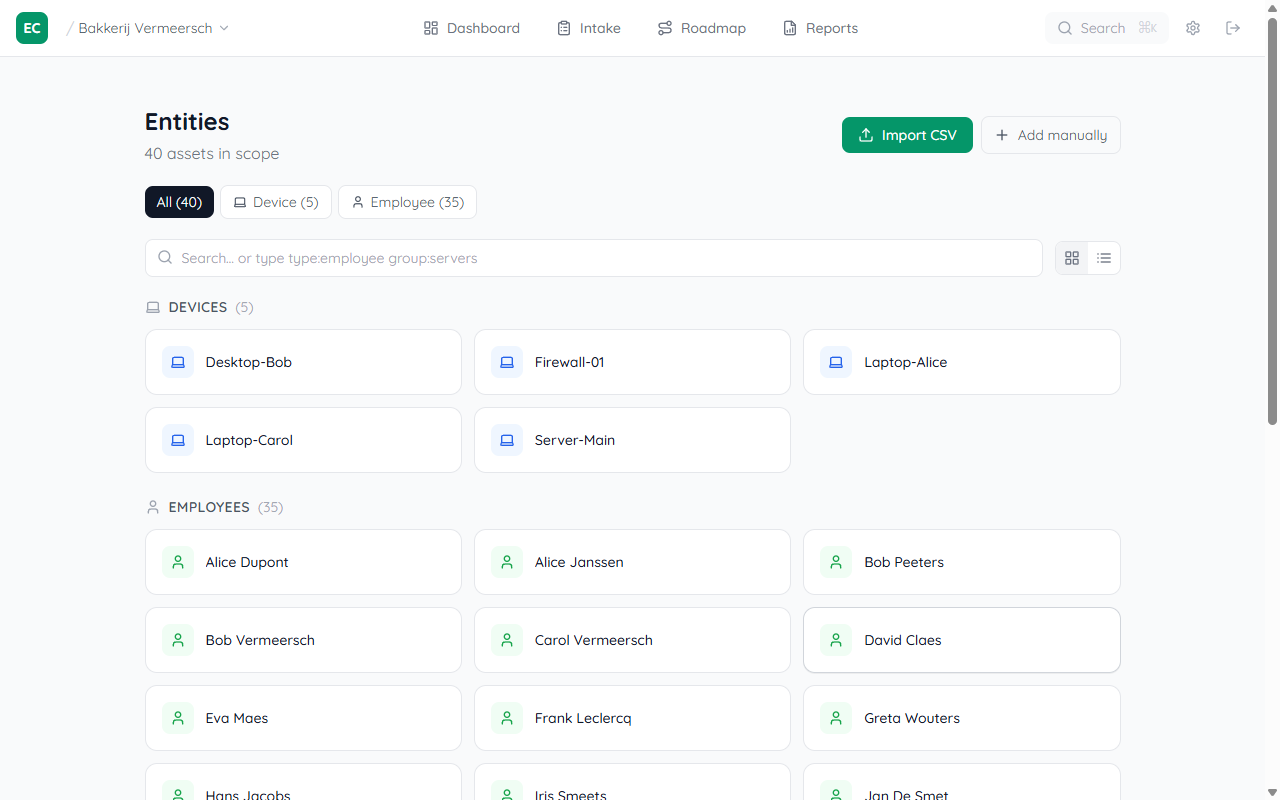Click the Greta Wouters employee icon
The height and width of the screenshot is (800, 1280).
point(836,718)
